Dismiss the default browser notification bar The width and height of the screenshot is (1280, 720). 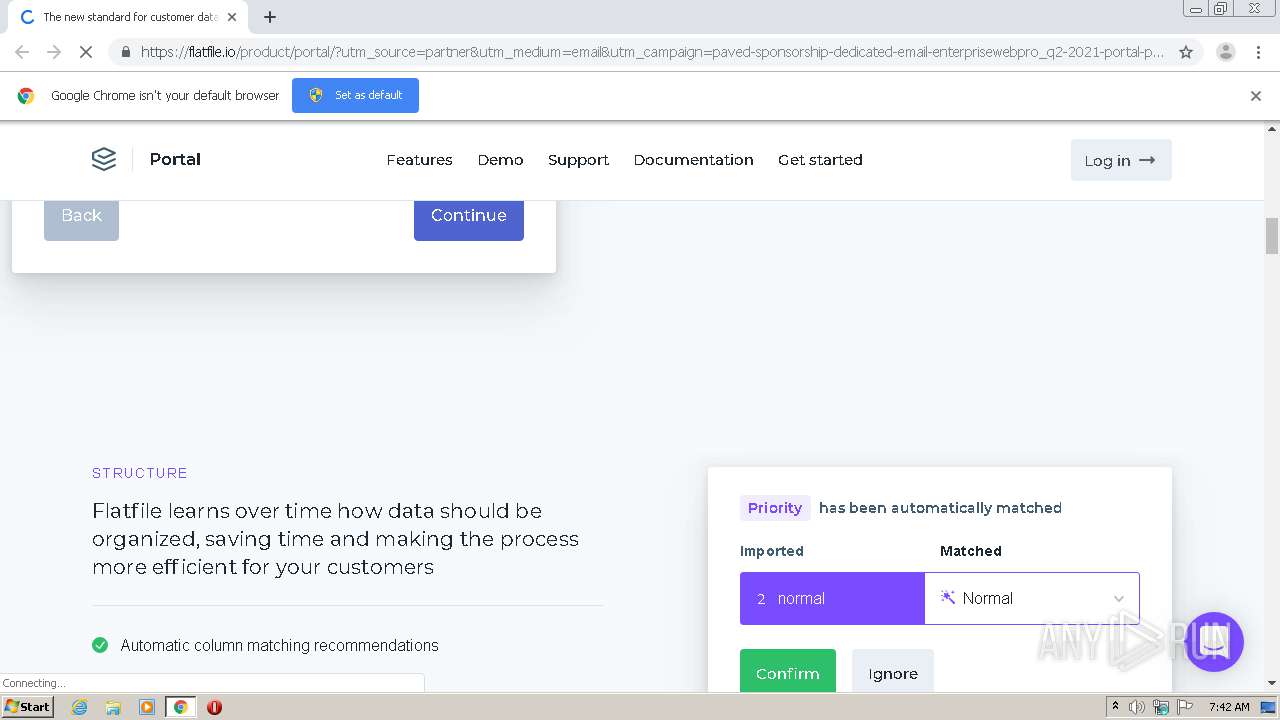(x=1256, y=96)
